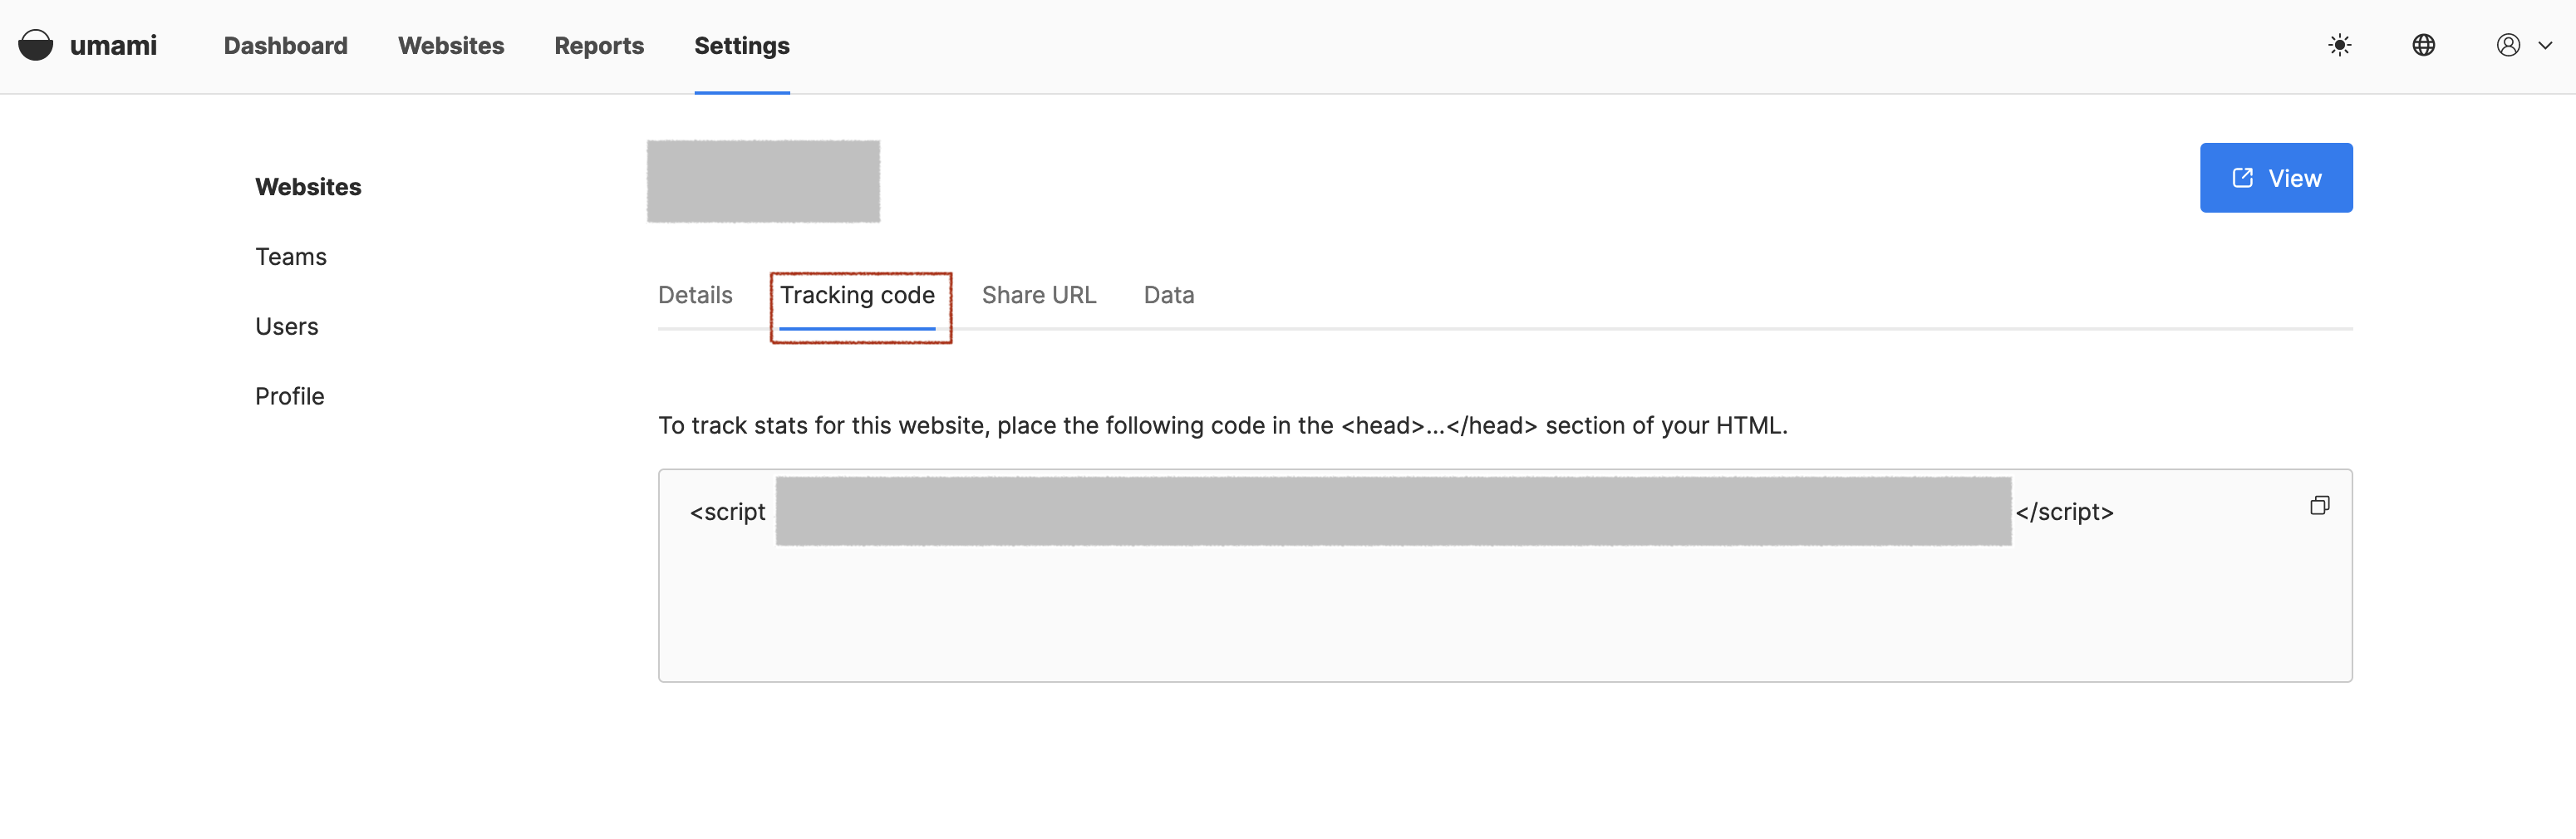Open the language globe icon
The height and width of the screenshot is (839, 2576).
tap(2423, 45)
